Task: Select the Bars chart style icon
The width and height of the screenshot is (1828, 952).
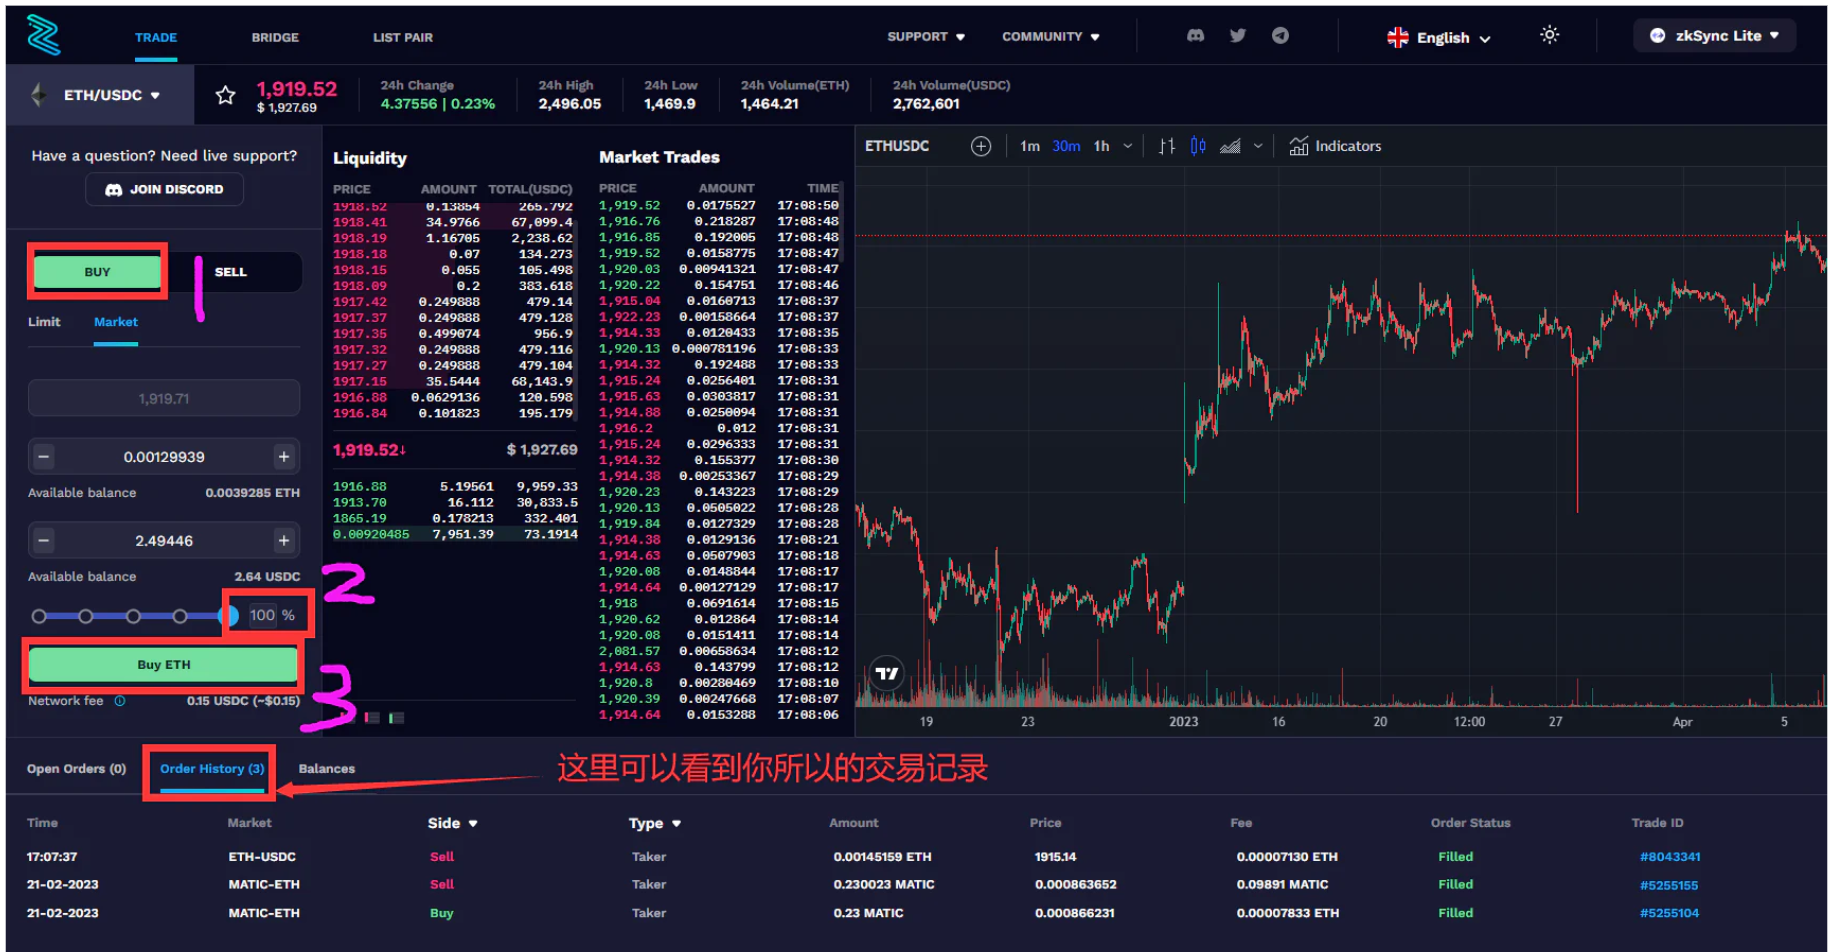Action: click(x=1166, y=146)
